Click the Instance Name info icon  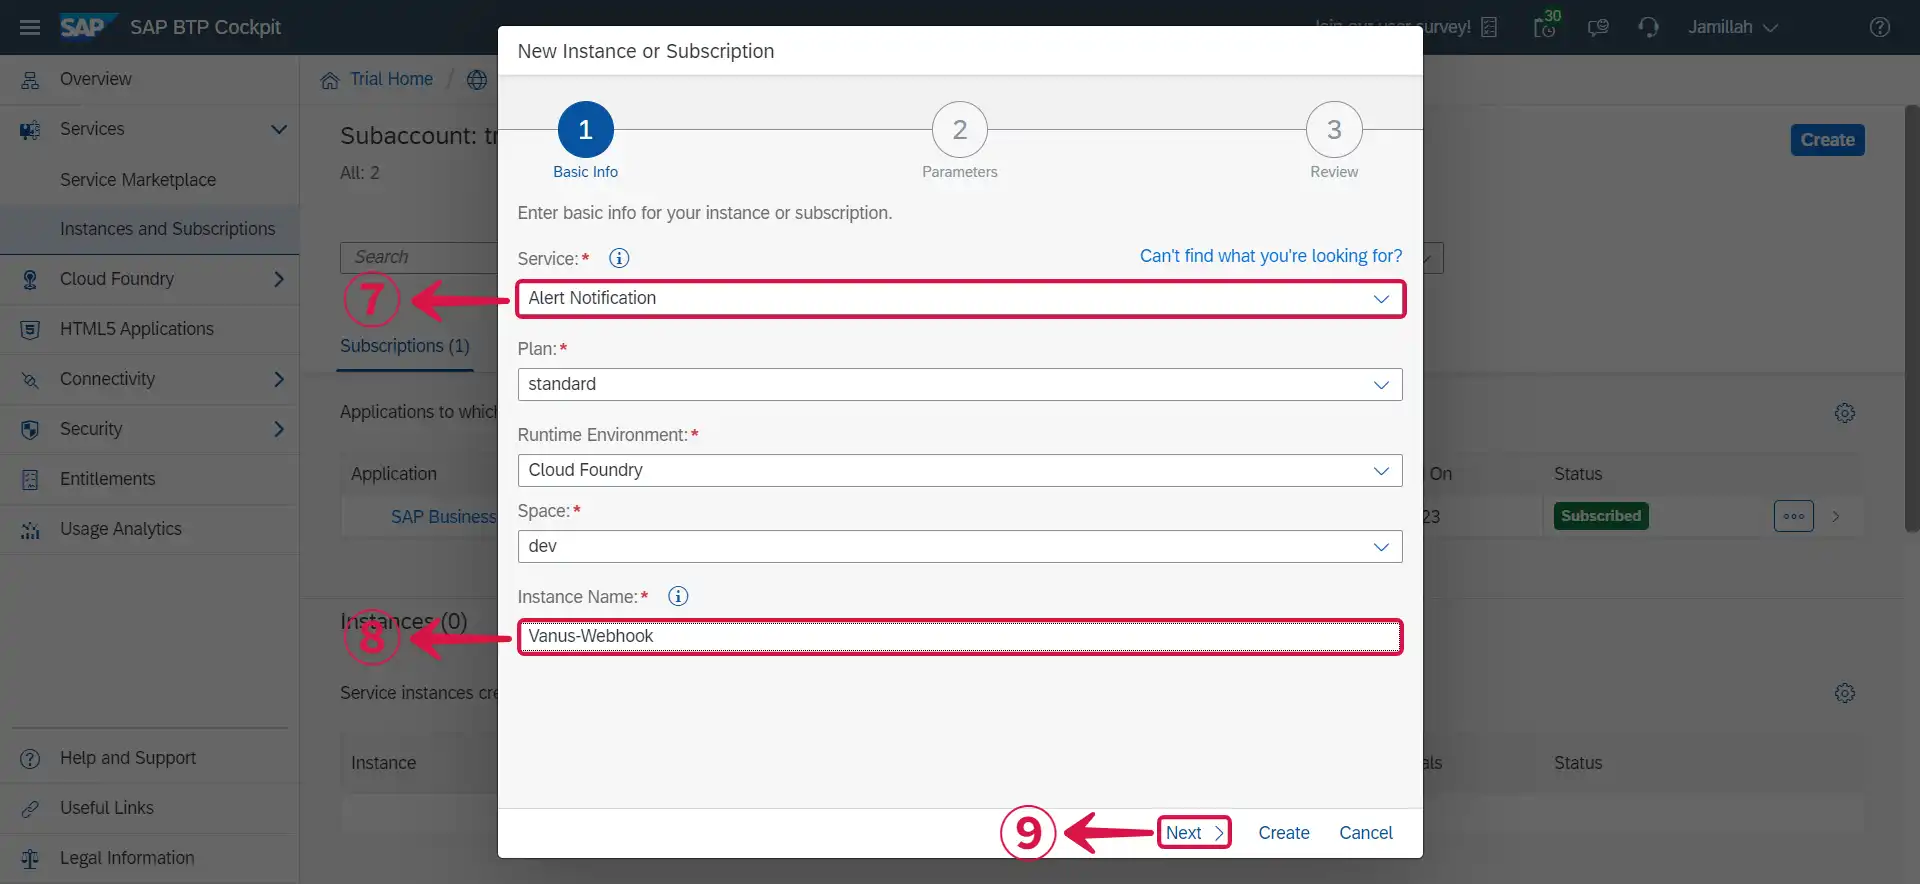pos(678,596)
